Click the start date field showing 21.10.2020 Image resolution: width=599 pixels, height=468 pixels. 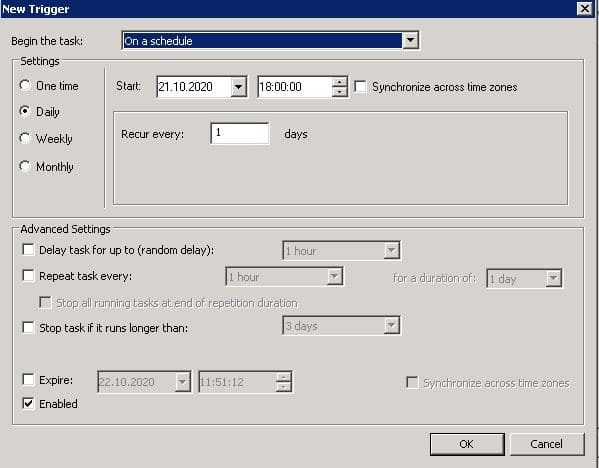(x=194, y=87)
